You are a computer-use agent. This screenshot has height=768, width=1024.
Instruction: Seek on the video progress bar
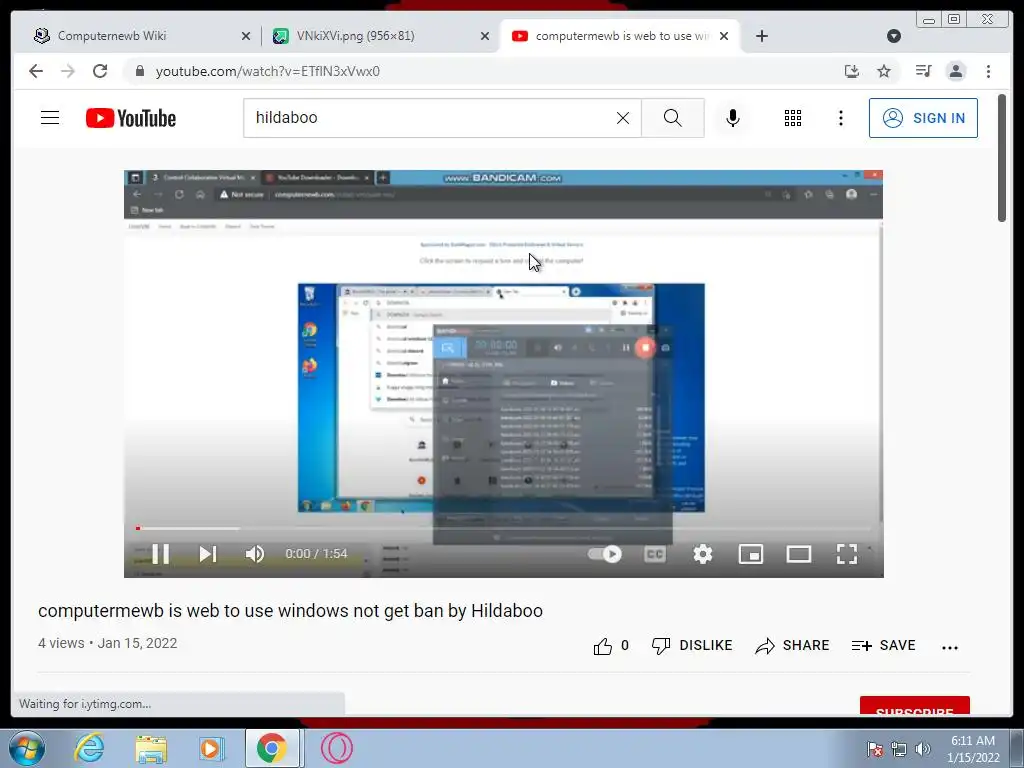tap(504, 528)
